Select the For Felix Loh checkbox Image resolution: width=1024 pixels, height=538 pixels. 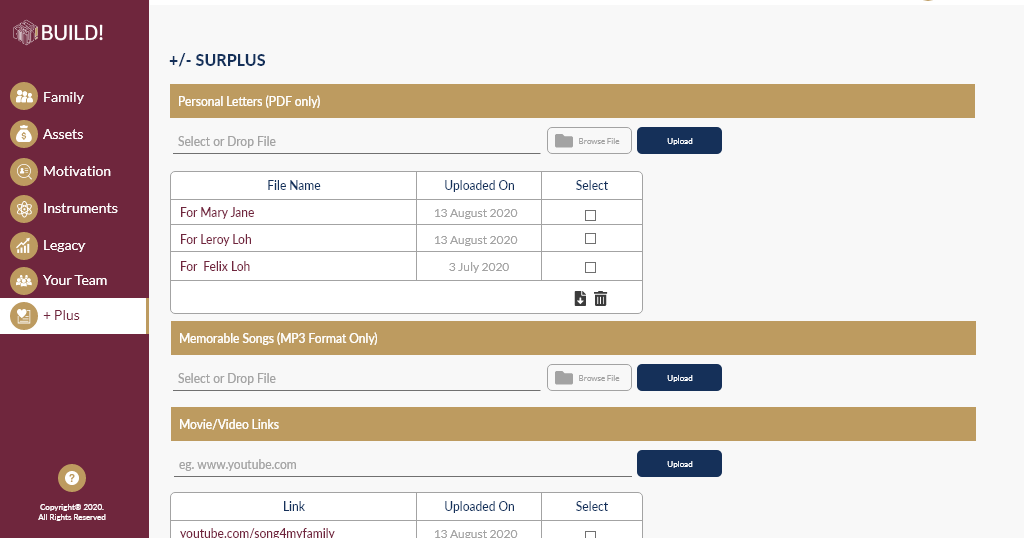pyautogui.click(x=590, y=267)
